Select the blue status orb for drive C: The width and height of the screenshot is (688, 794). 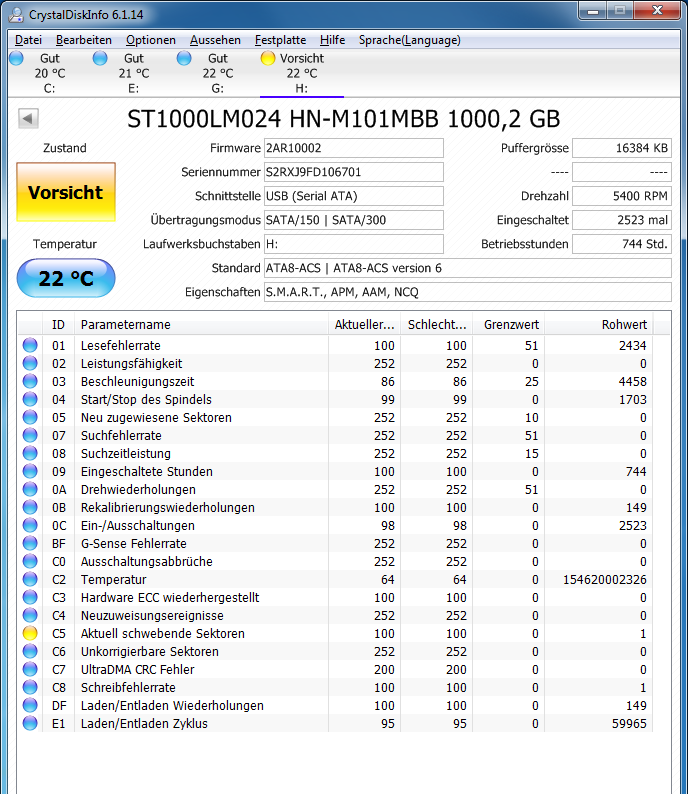tap(16, 58)
